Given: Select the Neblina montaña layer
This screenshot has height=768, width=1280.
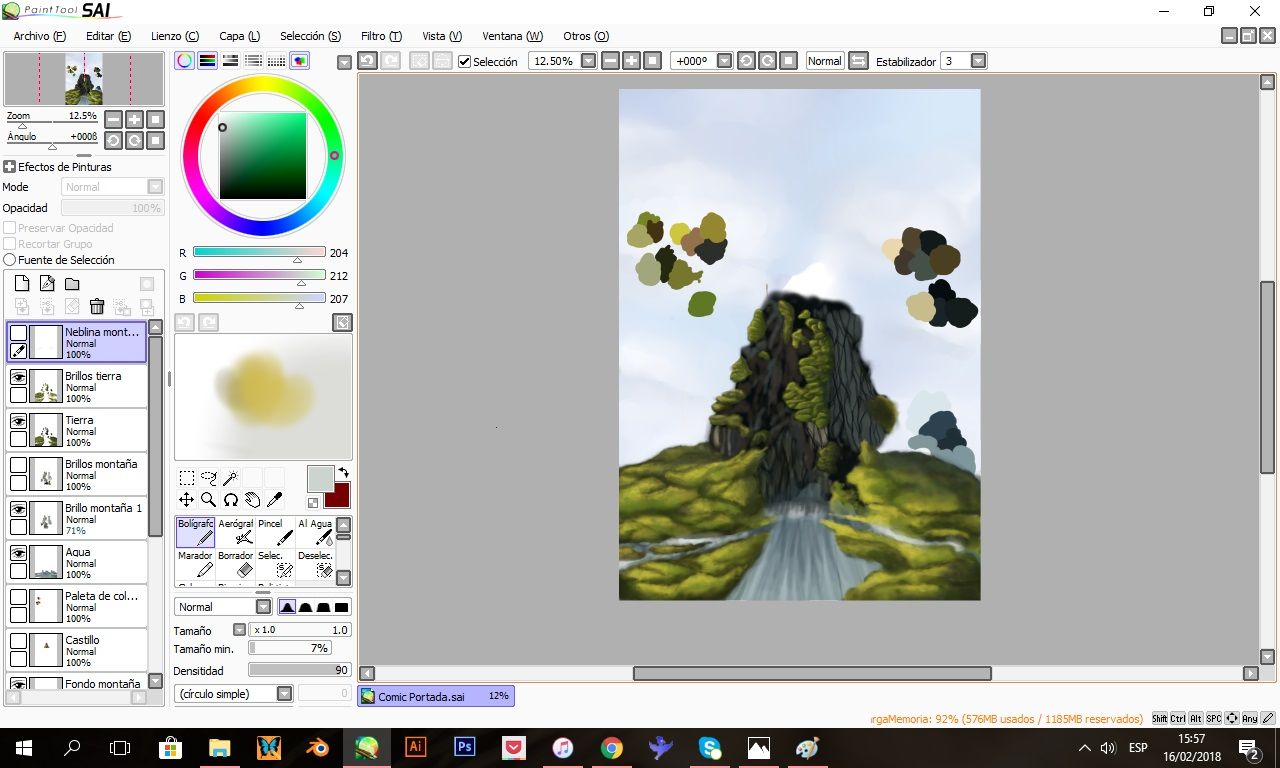Looking at the screenshot, I should click(77, 342).
